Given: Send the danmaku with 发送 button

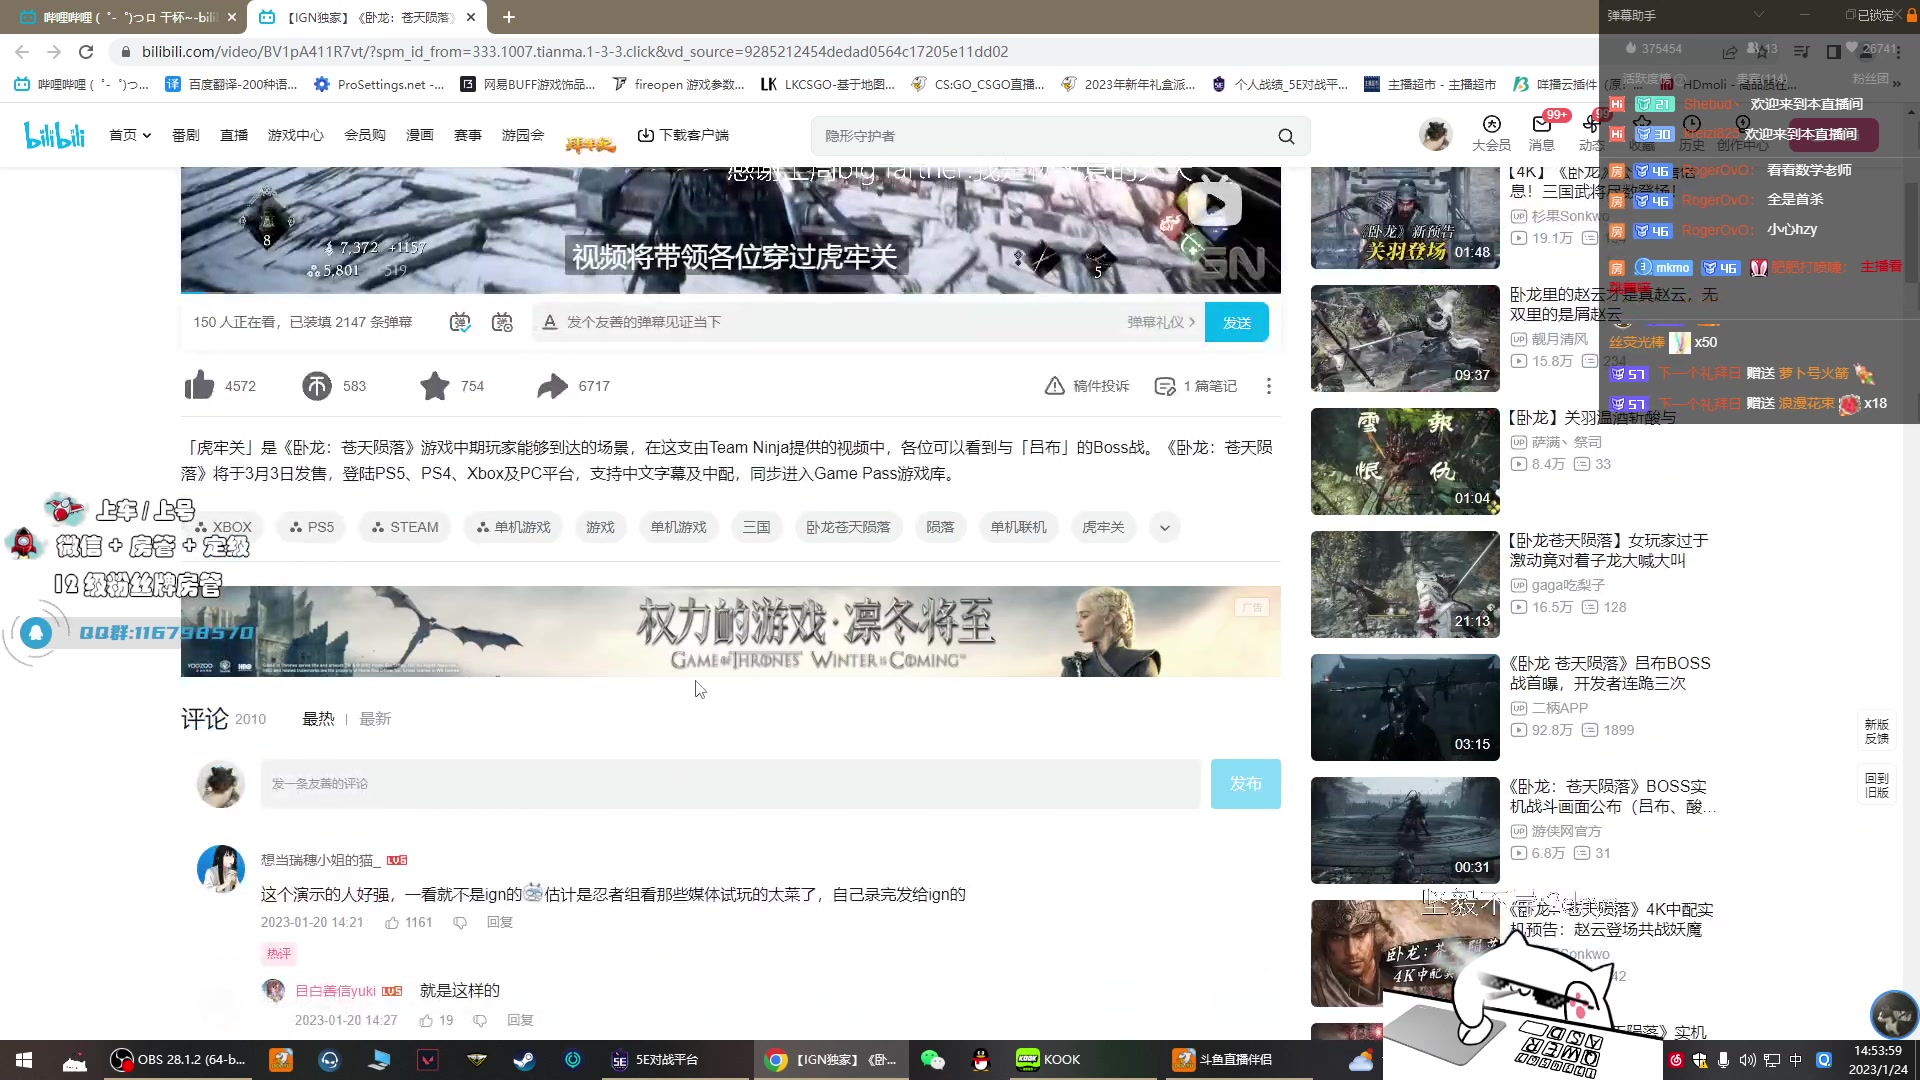Looking at the screenshot, I should [1237, 322].
